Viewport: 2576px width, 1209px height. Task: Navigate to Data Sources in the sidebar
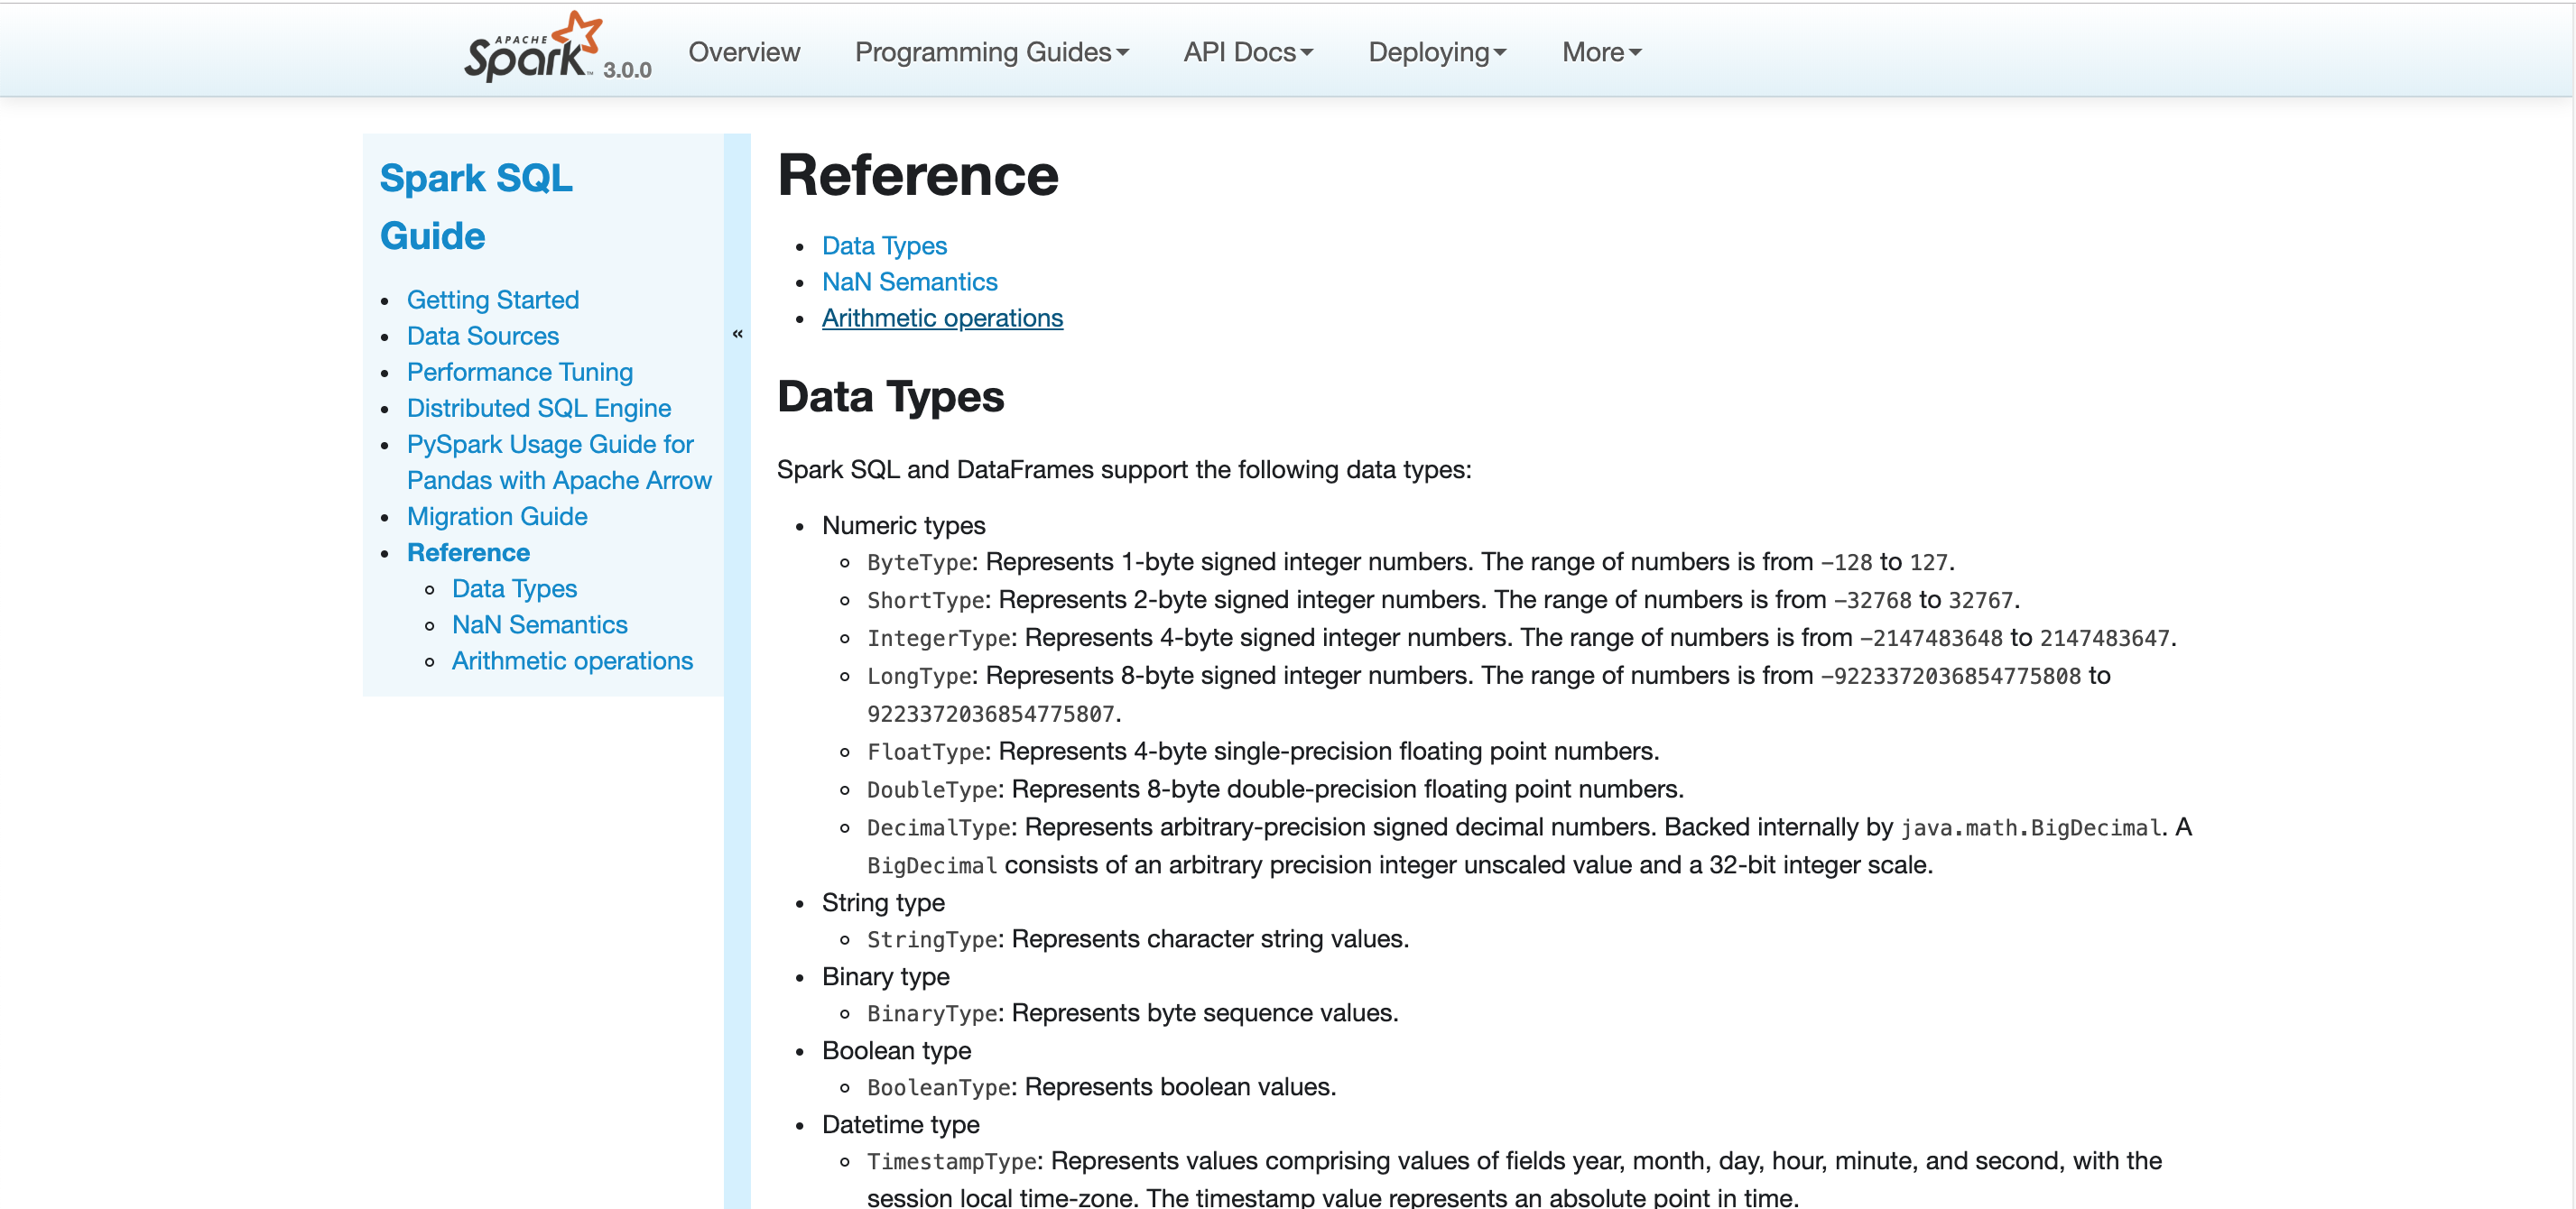pos(482,336)
